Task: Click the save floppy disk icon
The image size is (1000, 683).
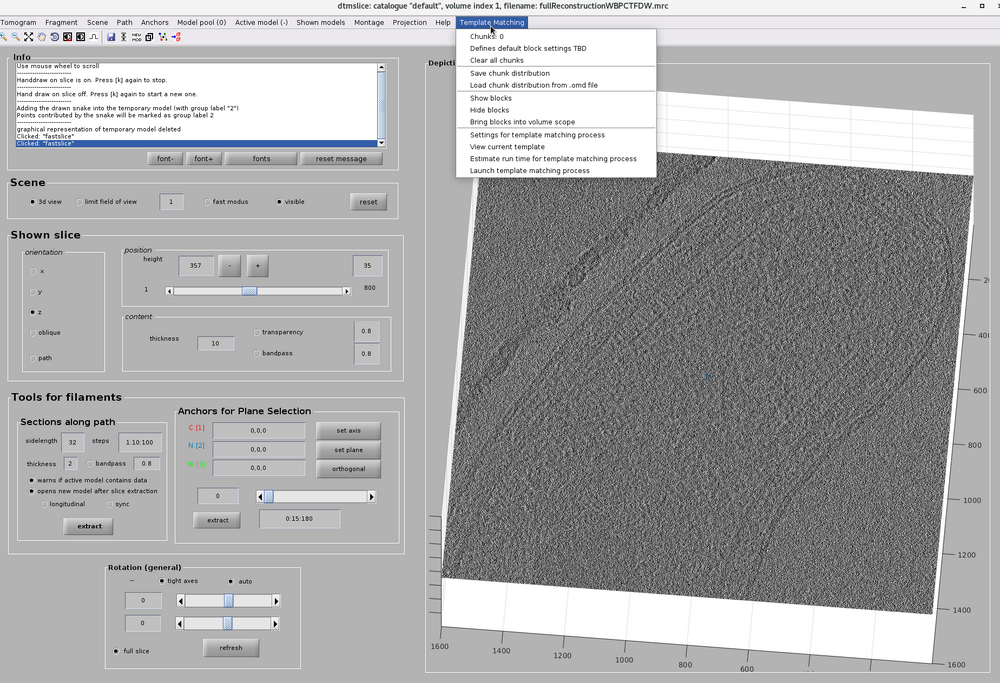Action: coord(112,37)
